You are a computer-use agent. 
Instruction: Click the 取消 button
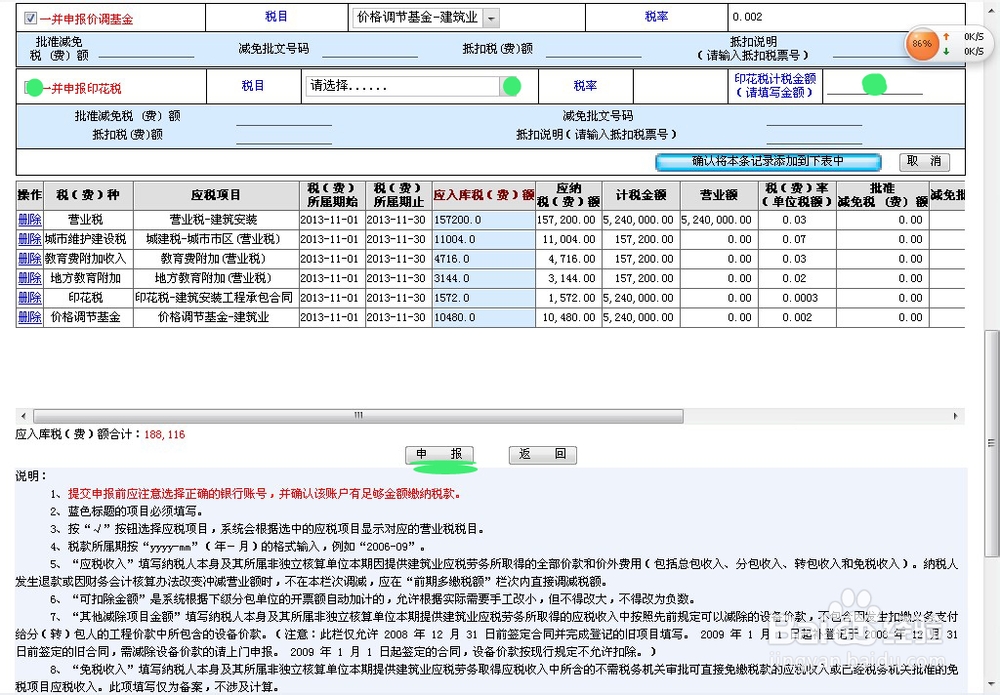[x=924, y=162]
